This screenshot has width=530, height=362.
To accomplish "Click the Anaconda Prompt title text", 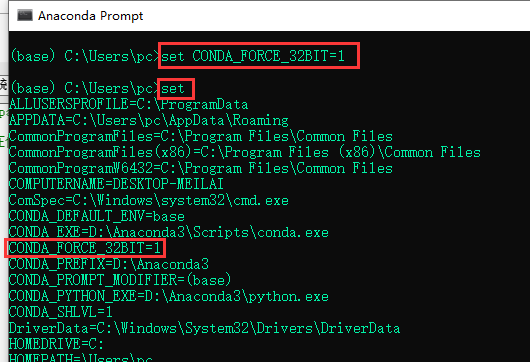I will tap(90, 16).
